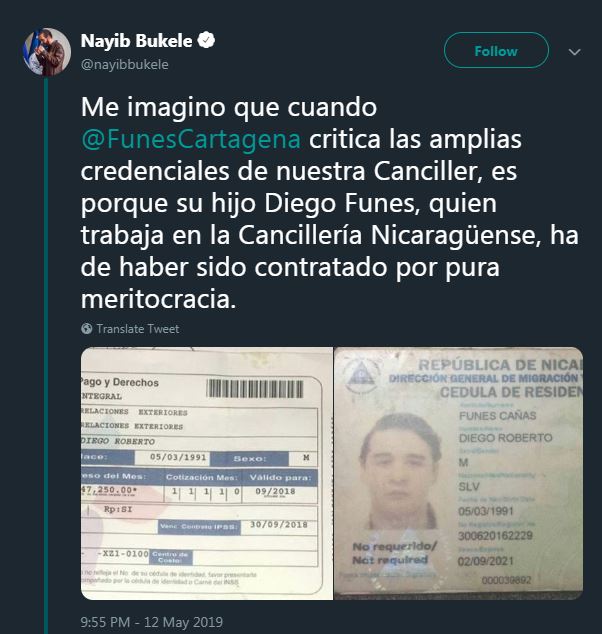The width and height of the screenshot is (602, 634).
Task: Click the 30/09/2018 date on the receipt
Action: click(279, 525)
